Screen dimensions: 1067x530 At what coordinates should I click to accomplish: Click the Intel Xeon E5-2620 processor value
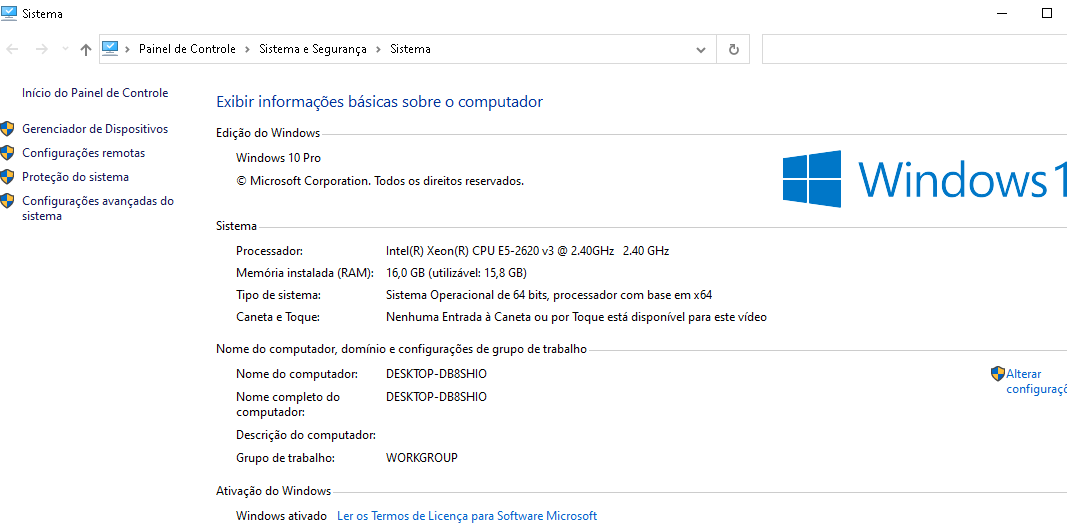[x=527, y=250]
